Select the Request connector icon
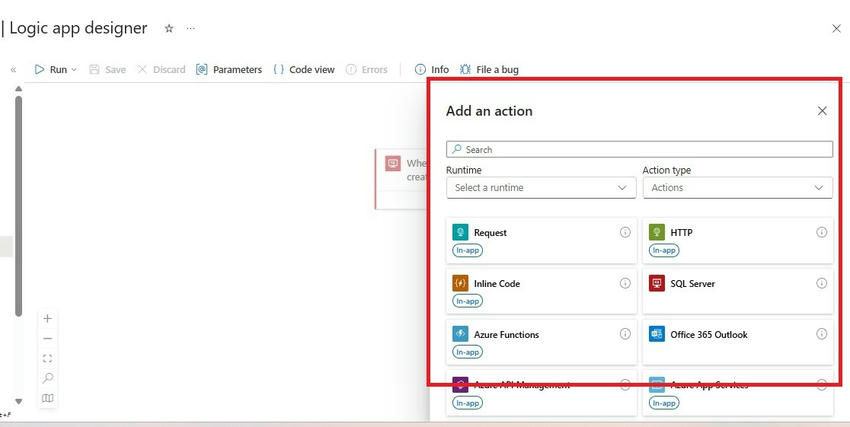Screen dimensions: 850x427 460,232
